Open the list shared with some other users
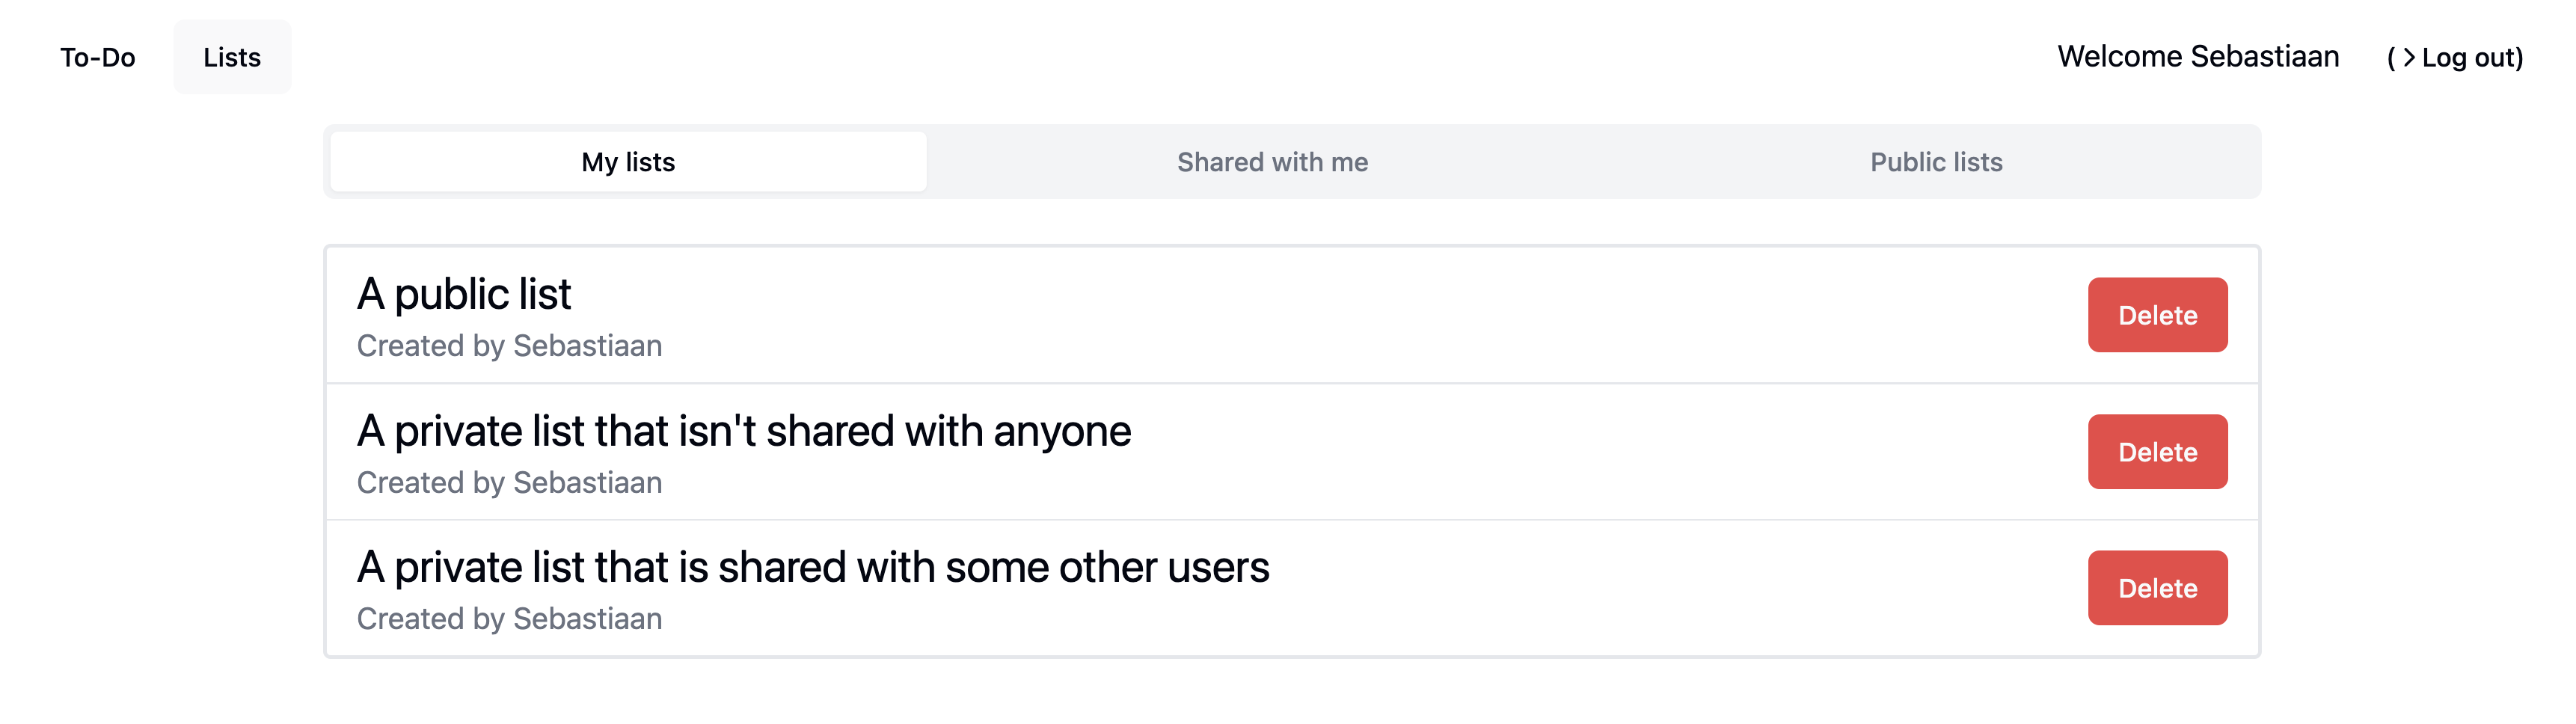 pos(813,567)
